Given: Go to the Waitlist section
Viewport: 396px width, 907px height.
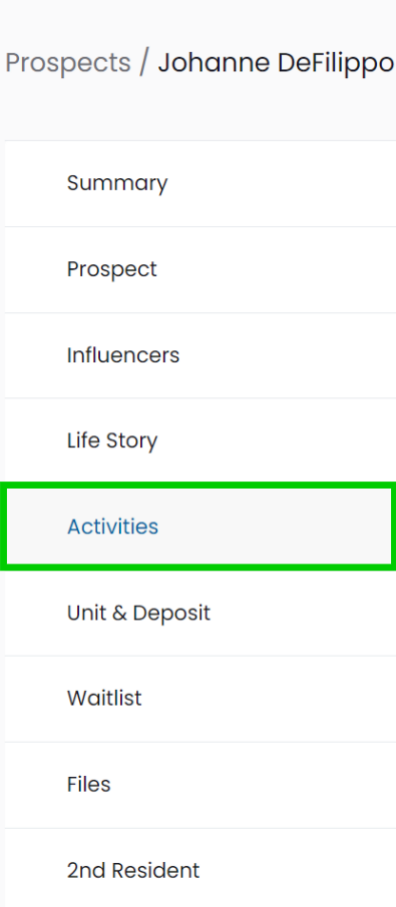Looking at the screenshot, I should (x=200, y=698).
